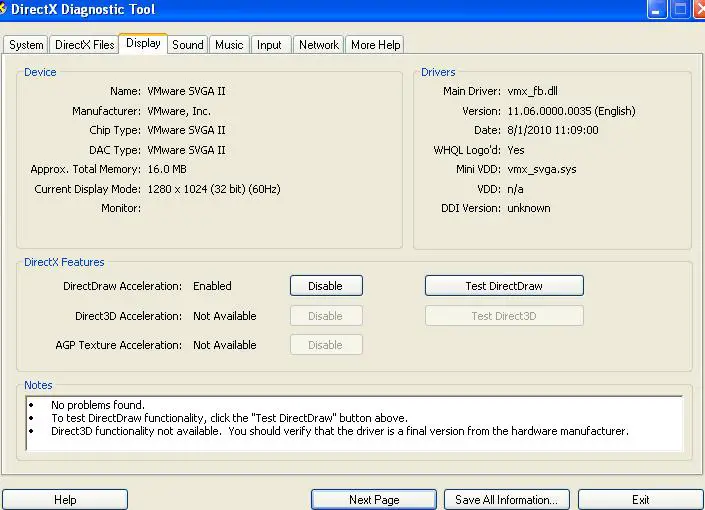Click the "To test DirectDraw functionality" note
The width and height of the screenshot is (705, 510).
click(x=229, y=418)
